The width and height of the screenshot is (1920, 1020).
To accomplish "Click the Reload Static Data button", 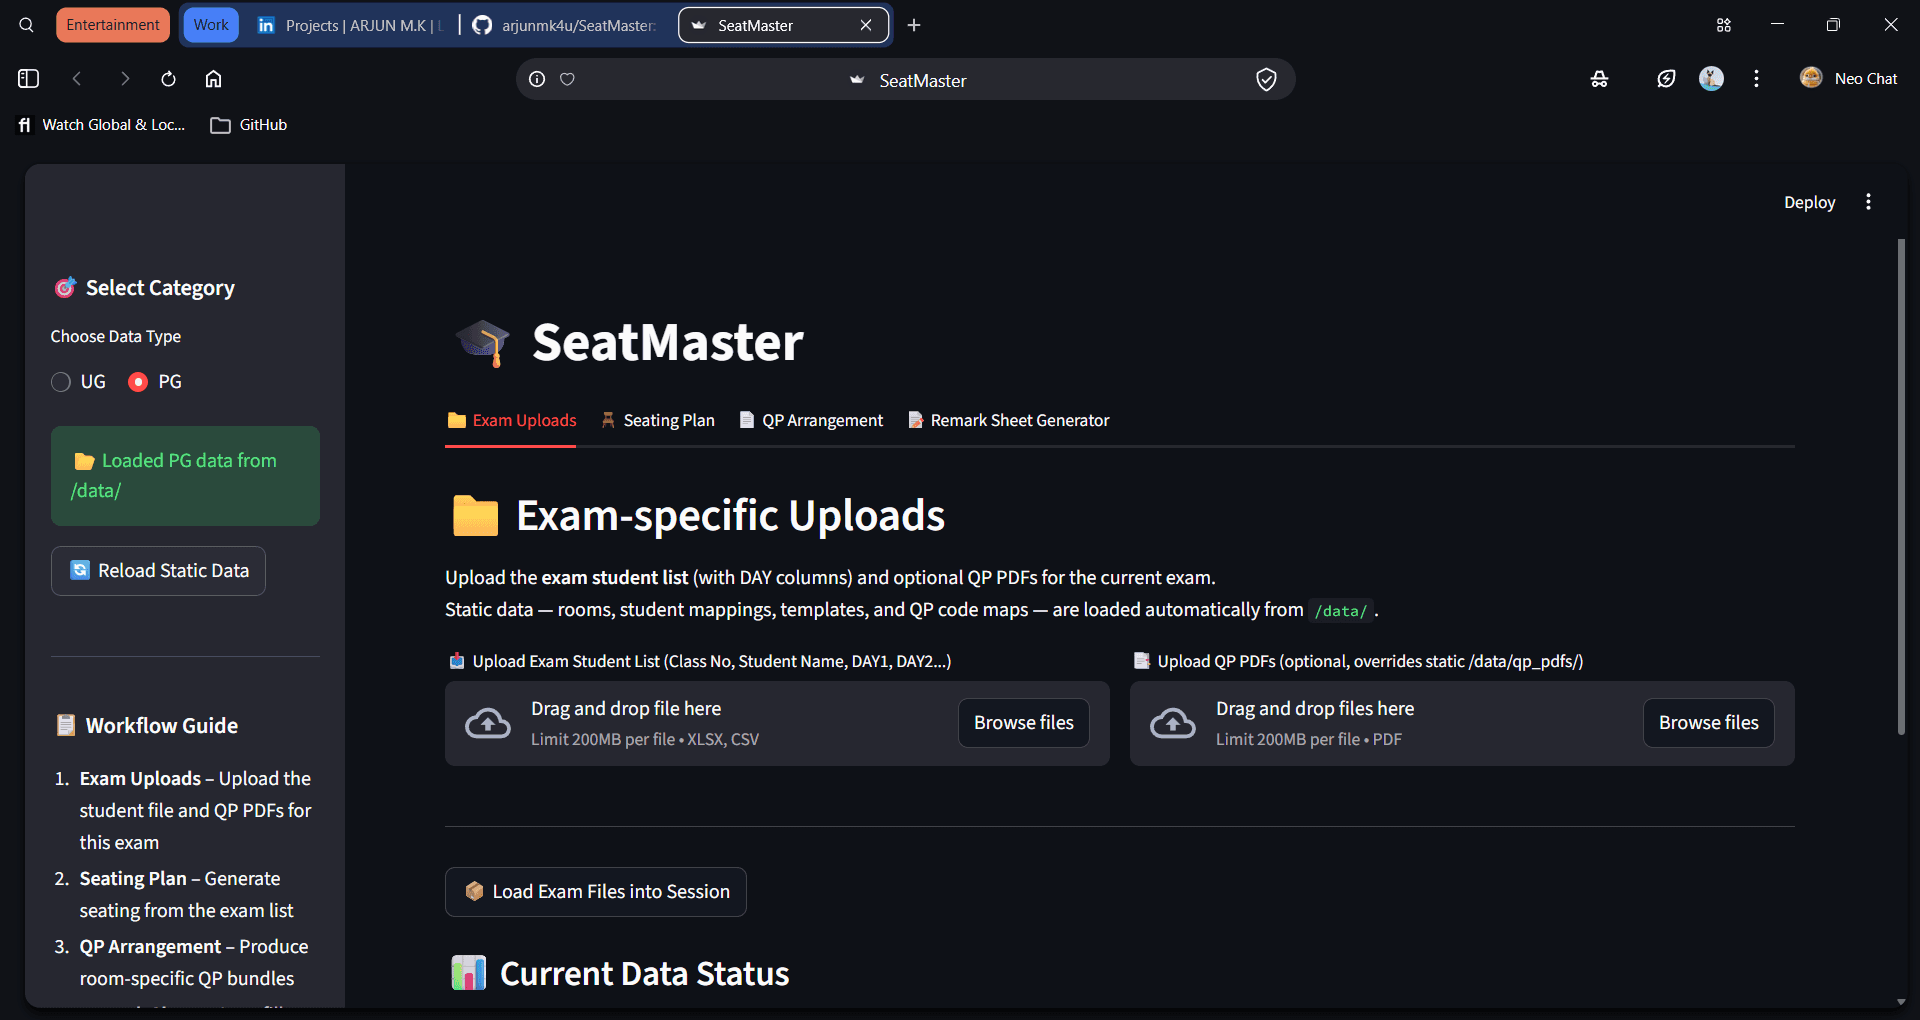I will pyautogui.click(x=158, y=571).
